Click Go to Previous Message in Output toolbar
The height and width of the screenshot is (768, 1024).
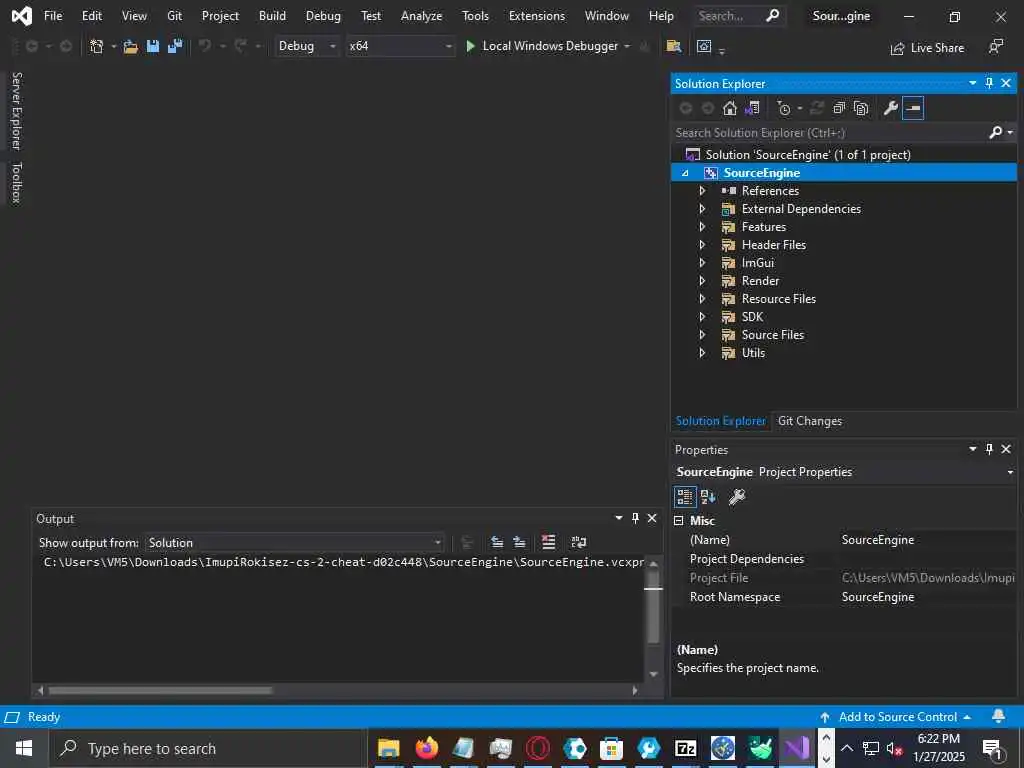tap(497, 542)
